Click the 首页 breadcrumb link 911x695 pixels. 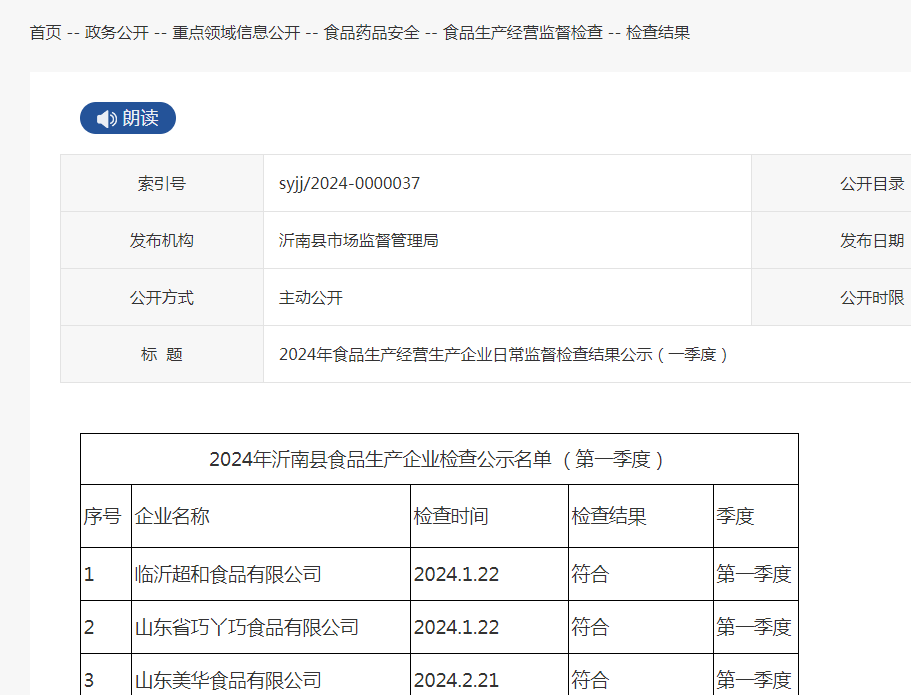tap(45, 33)
